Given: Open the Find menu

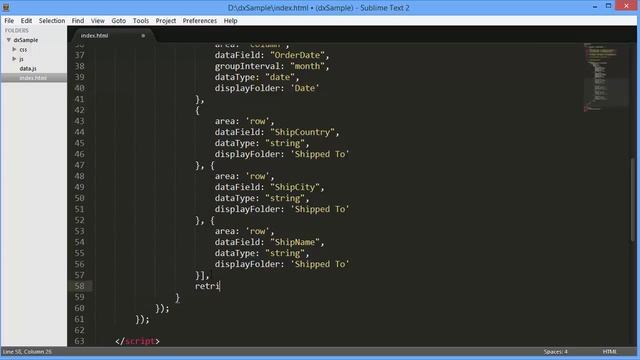Looking at the screenshot, I should point(78,21).
